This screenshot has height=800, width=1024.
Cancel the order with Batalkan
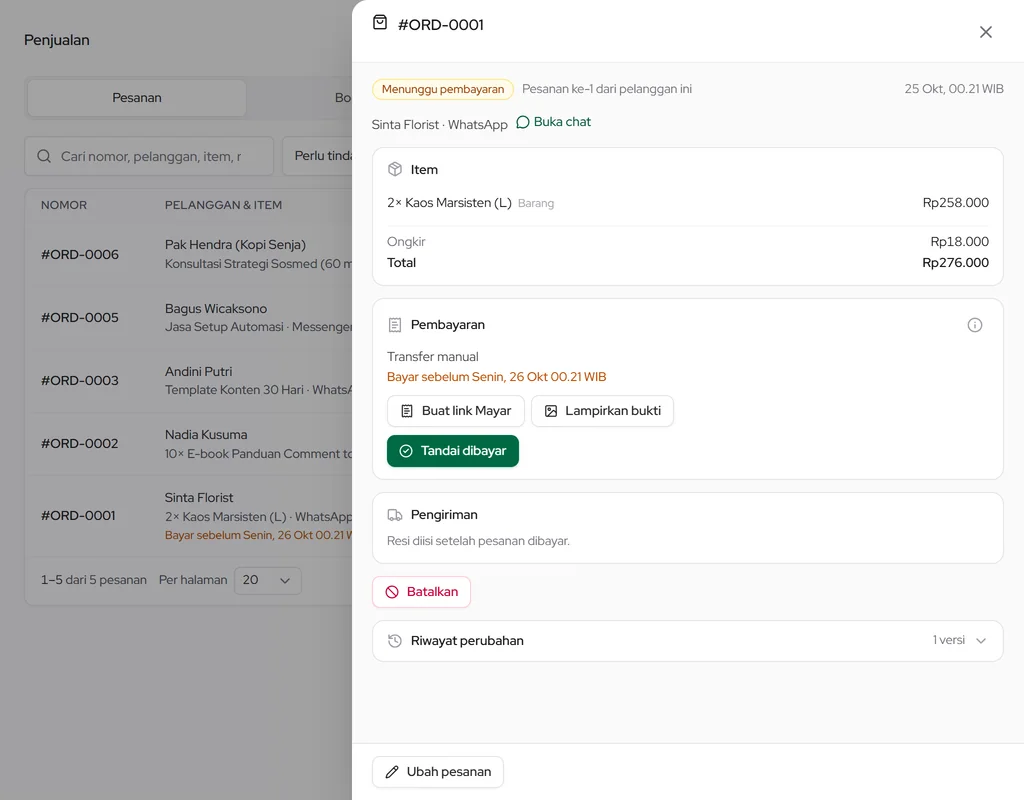(x=421, y=592)
